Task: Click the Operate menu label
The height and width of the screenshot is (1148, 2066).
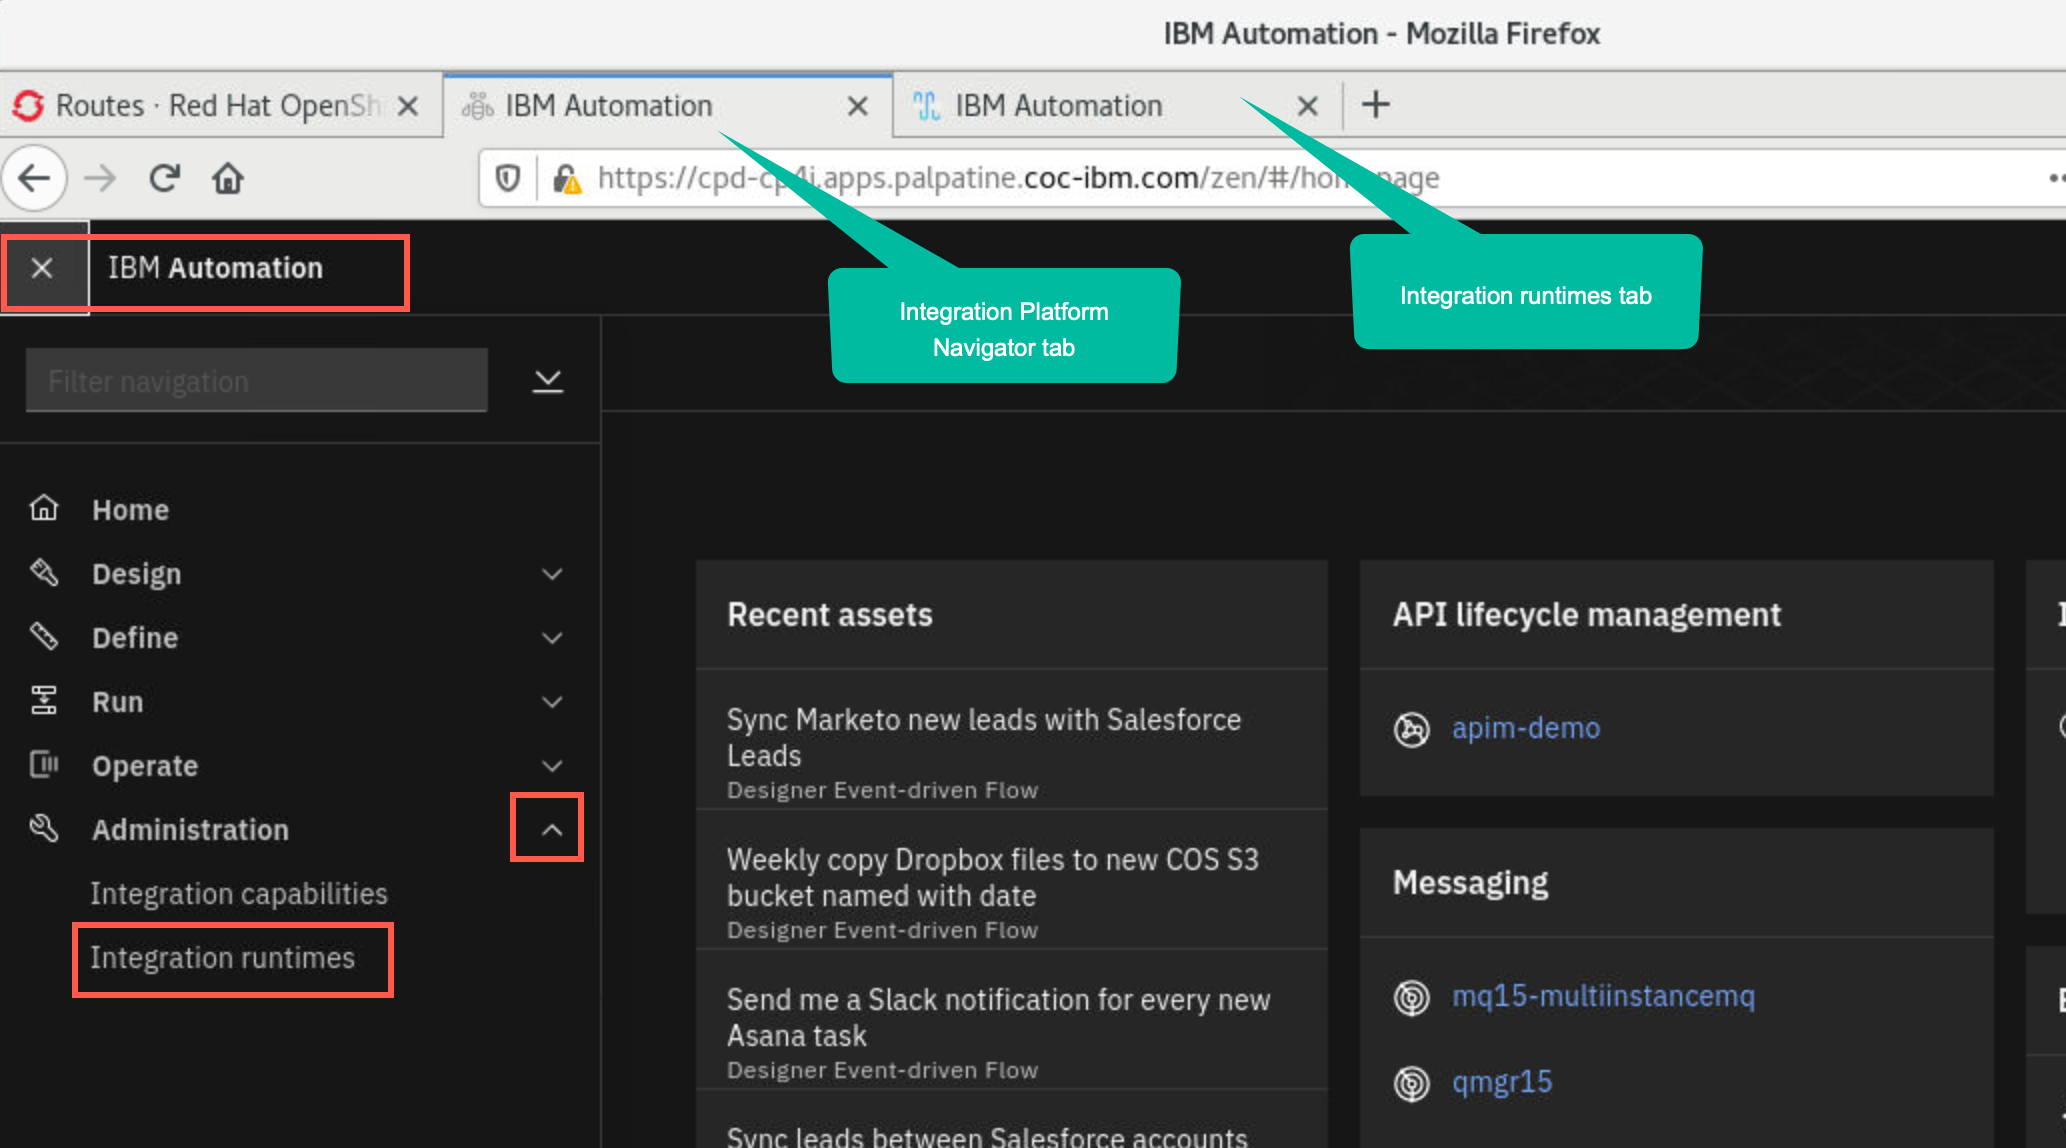Action: pos(145,766)
